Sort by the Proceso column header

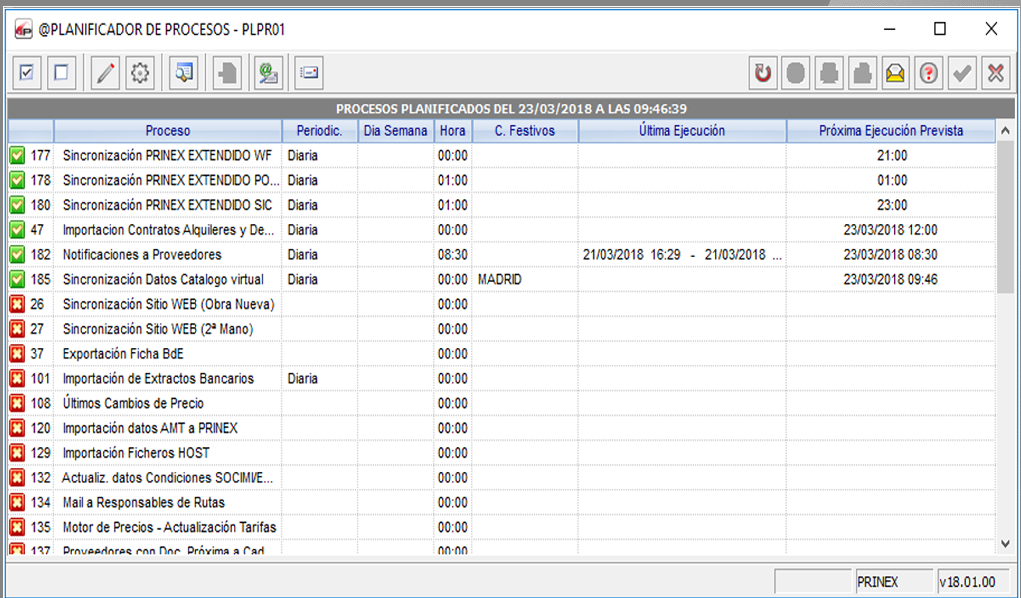pos(167,131)
